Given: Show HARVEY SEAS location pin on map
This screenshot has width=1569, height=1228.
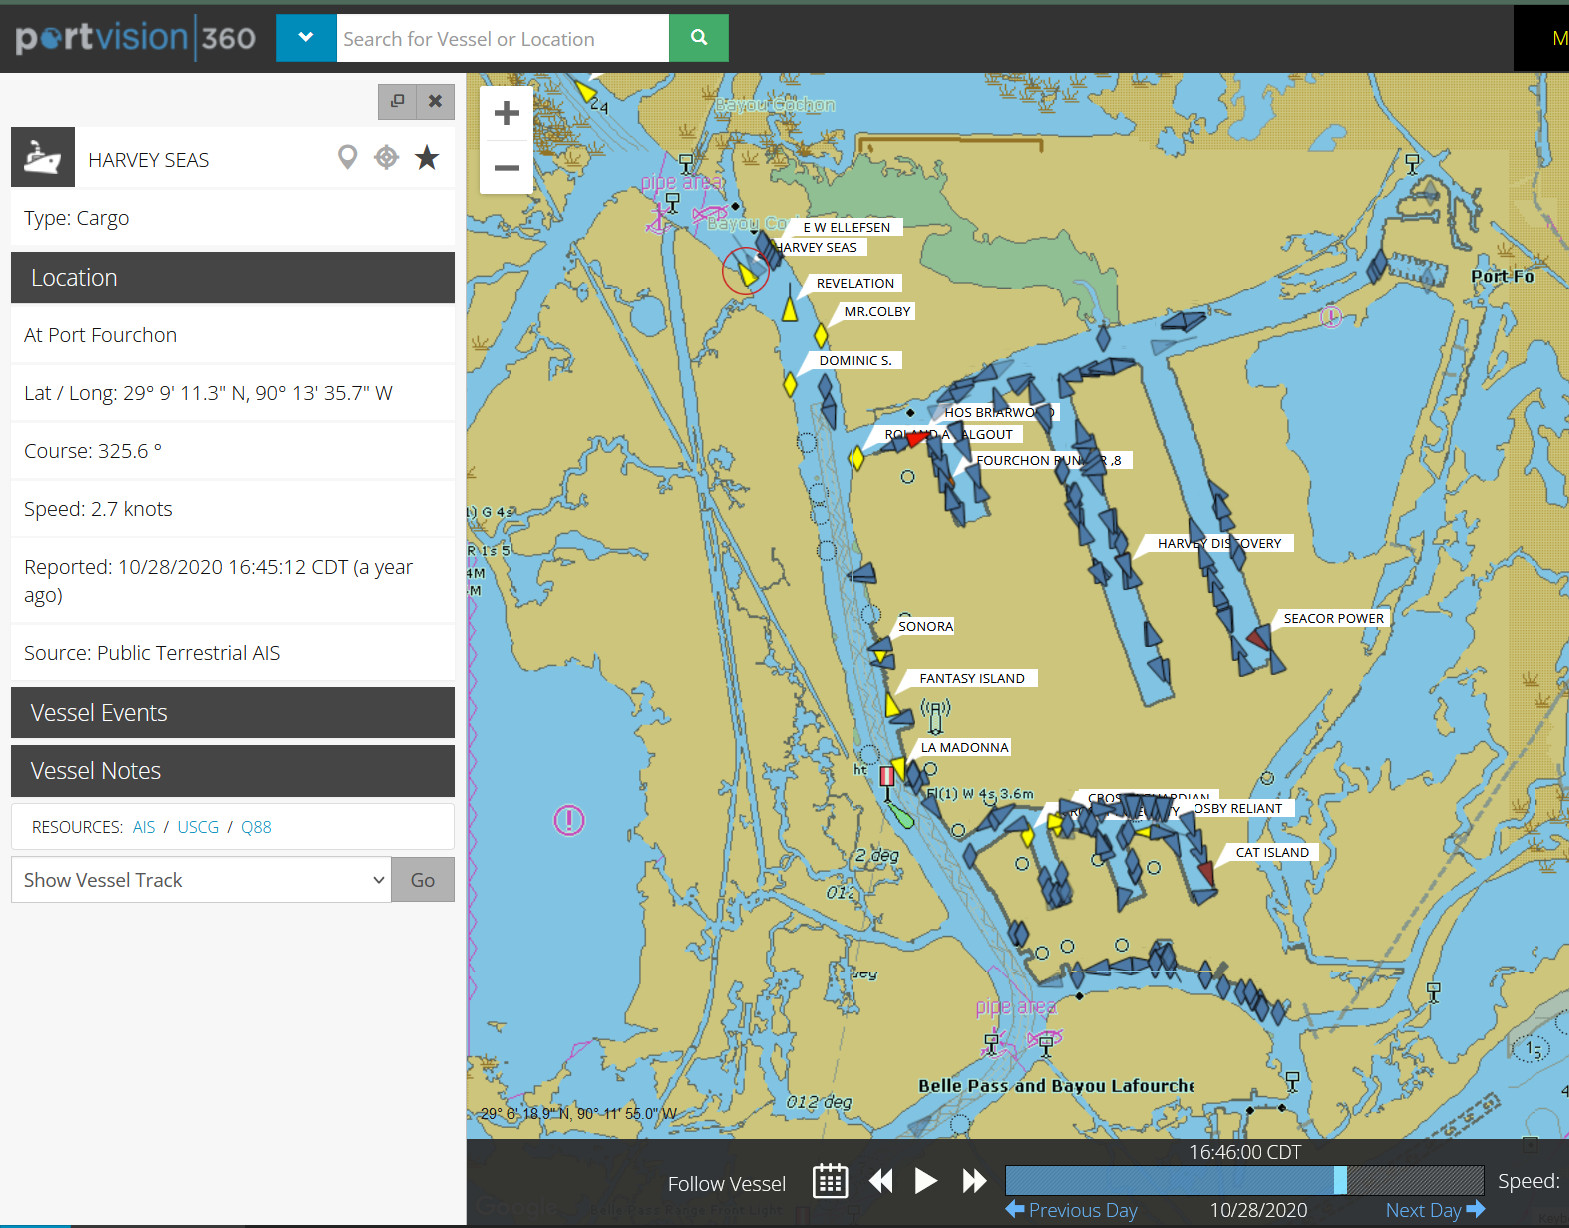Looking at the screenshot, I should point(347,157).
